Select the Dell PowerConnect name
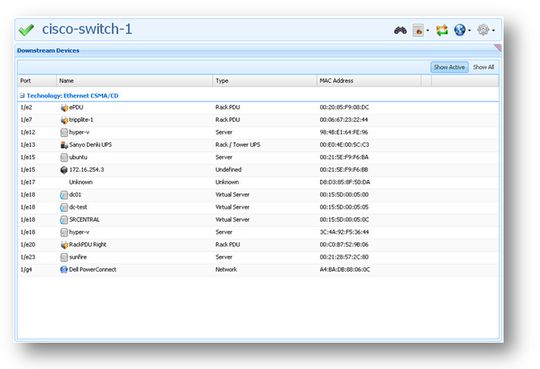 pos(93,269)
